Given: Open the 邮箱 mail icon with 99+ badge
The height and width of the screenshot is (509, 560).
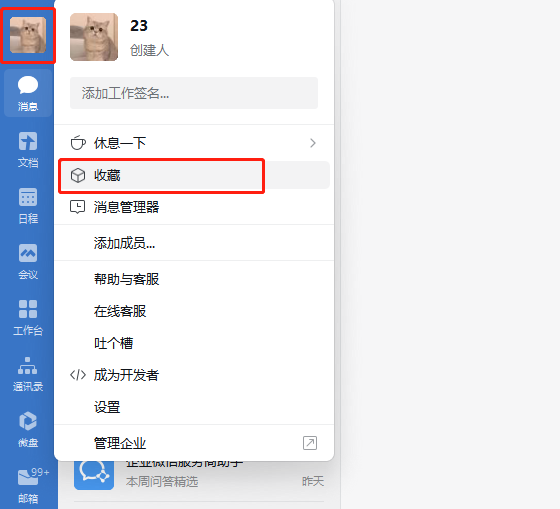Looking at the screenshot, I should 29,485.
